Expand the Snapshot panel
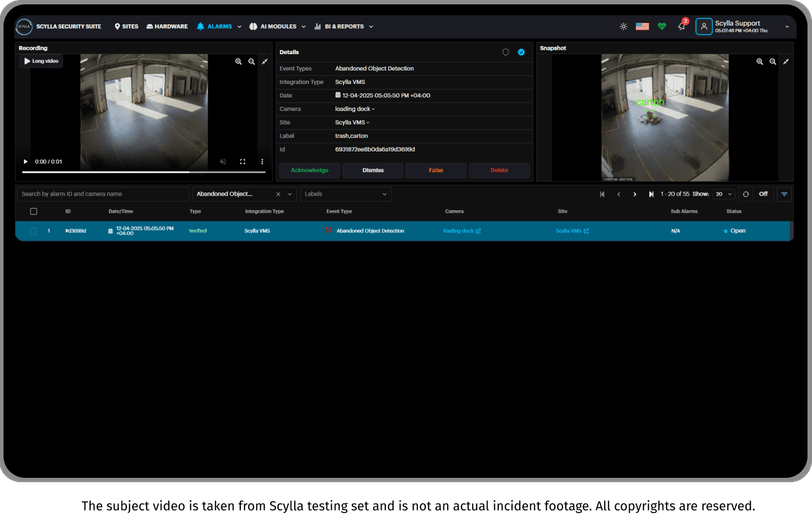 coord(786,61)
